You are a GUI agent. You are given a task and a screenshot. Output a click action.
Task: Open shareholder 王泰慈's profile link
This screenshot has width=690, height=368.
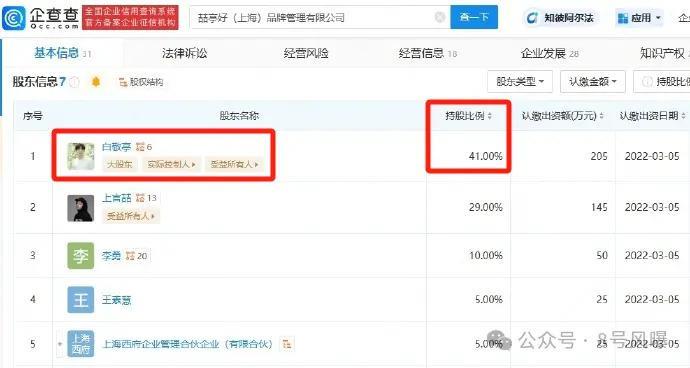(x=117, y=300)
